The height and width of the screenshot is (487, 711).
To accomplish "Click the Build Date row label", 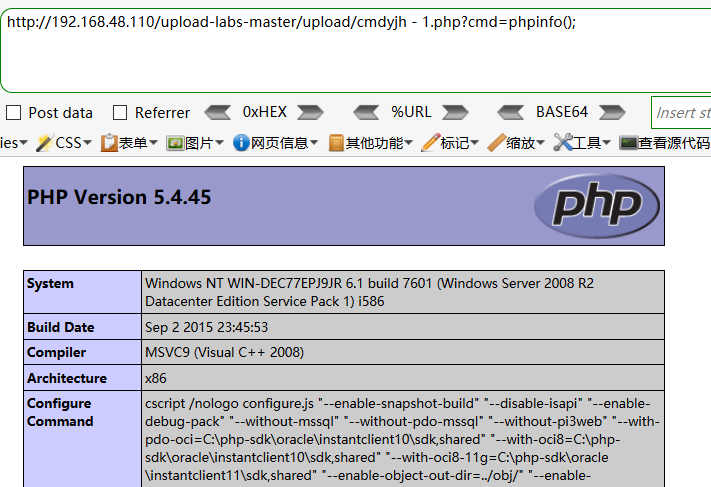I will click(x=61, y=327).
